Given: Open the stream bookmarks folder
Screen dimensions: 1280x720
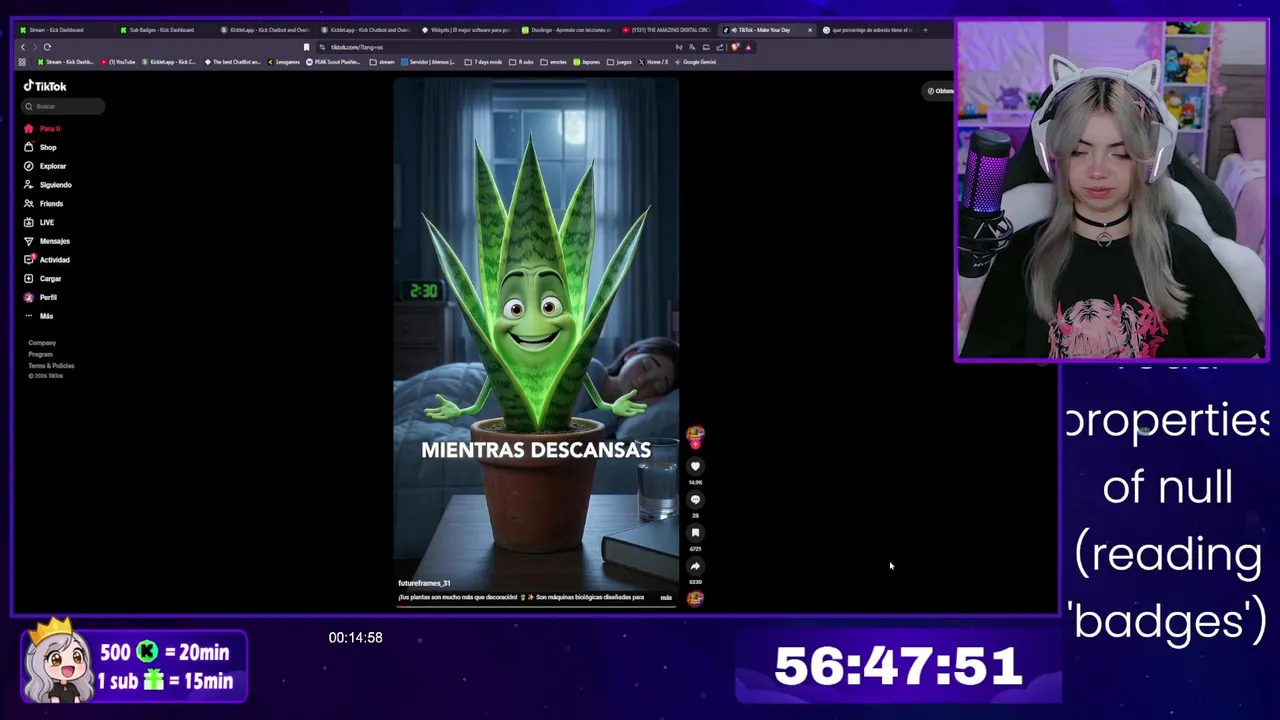Looking at the screenshot, I should coord(382,62).
